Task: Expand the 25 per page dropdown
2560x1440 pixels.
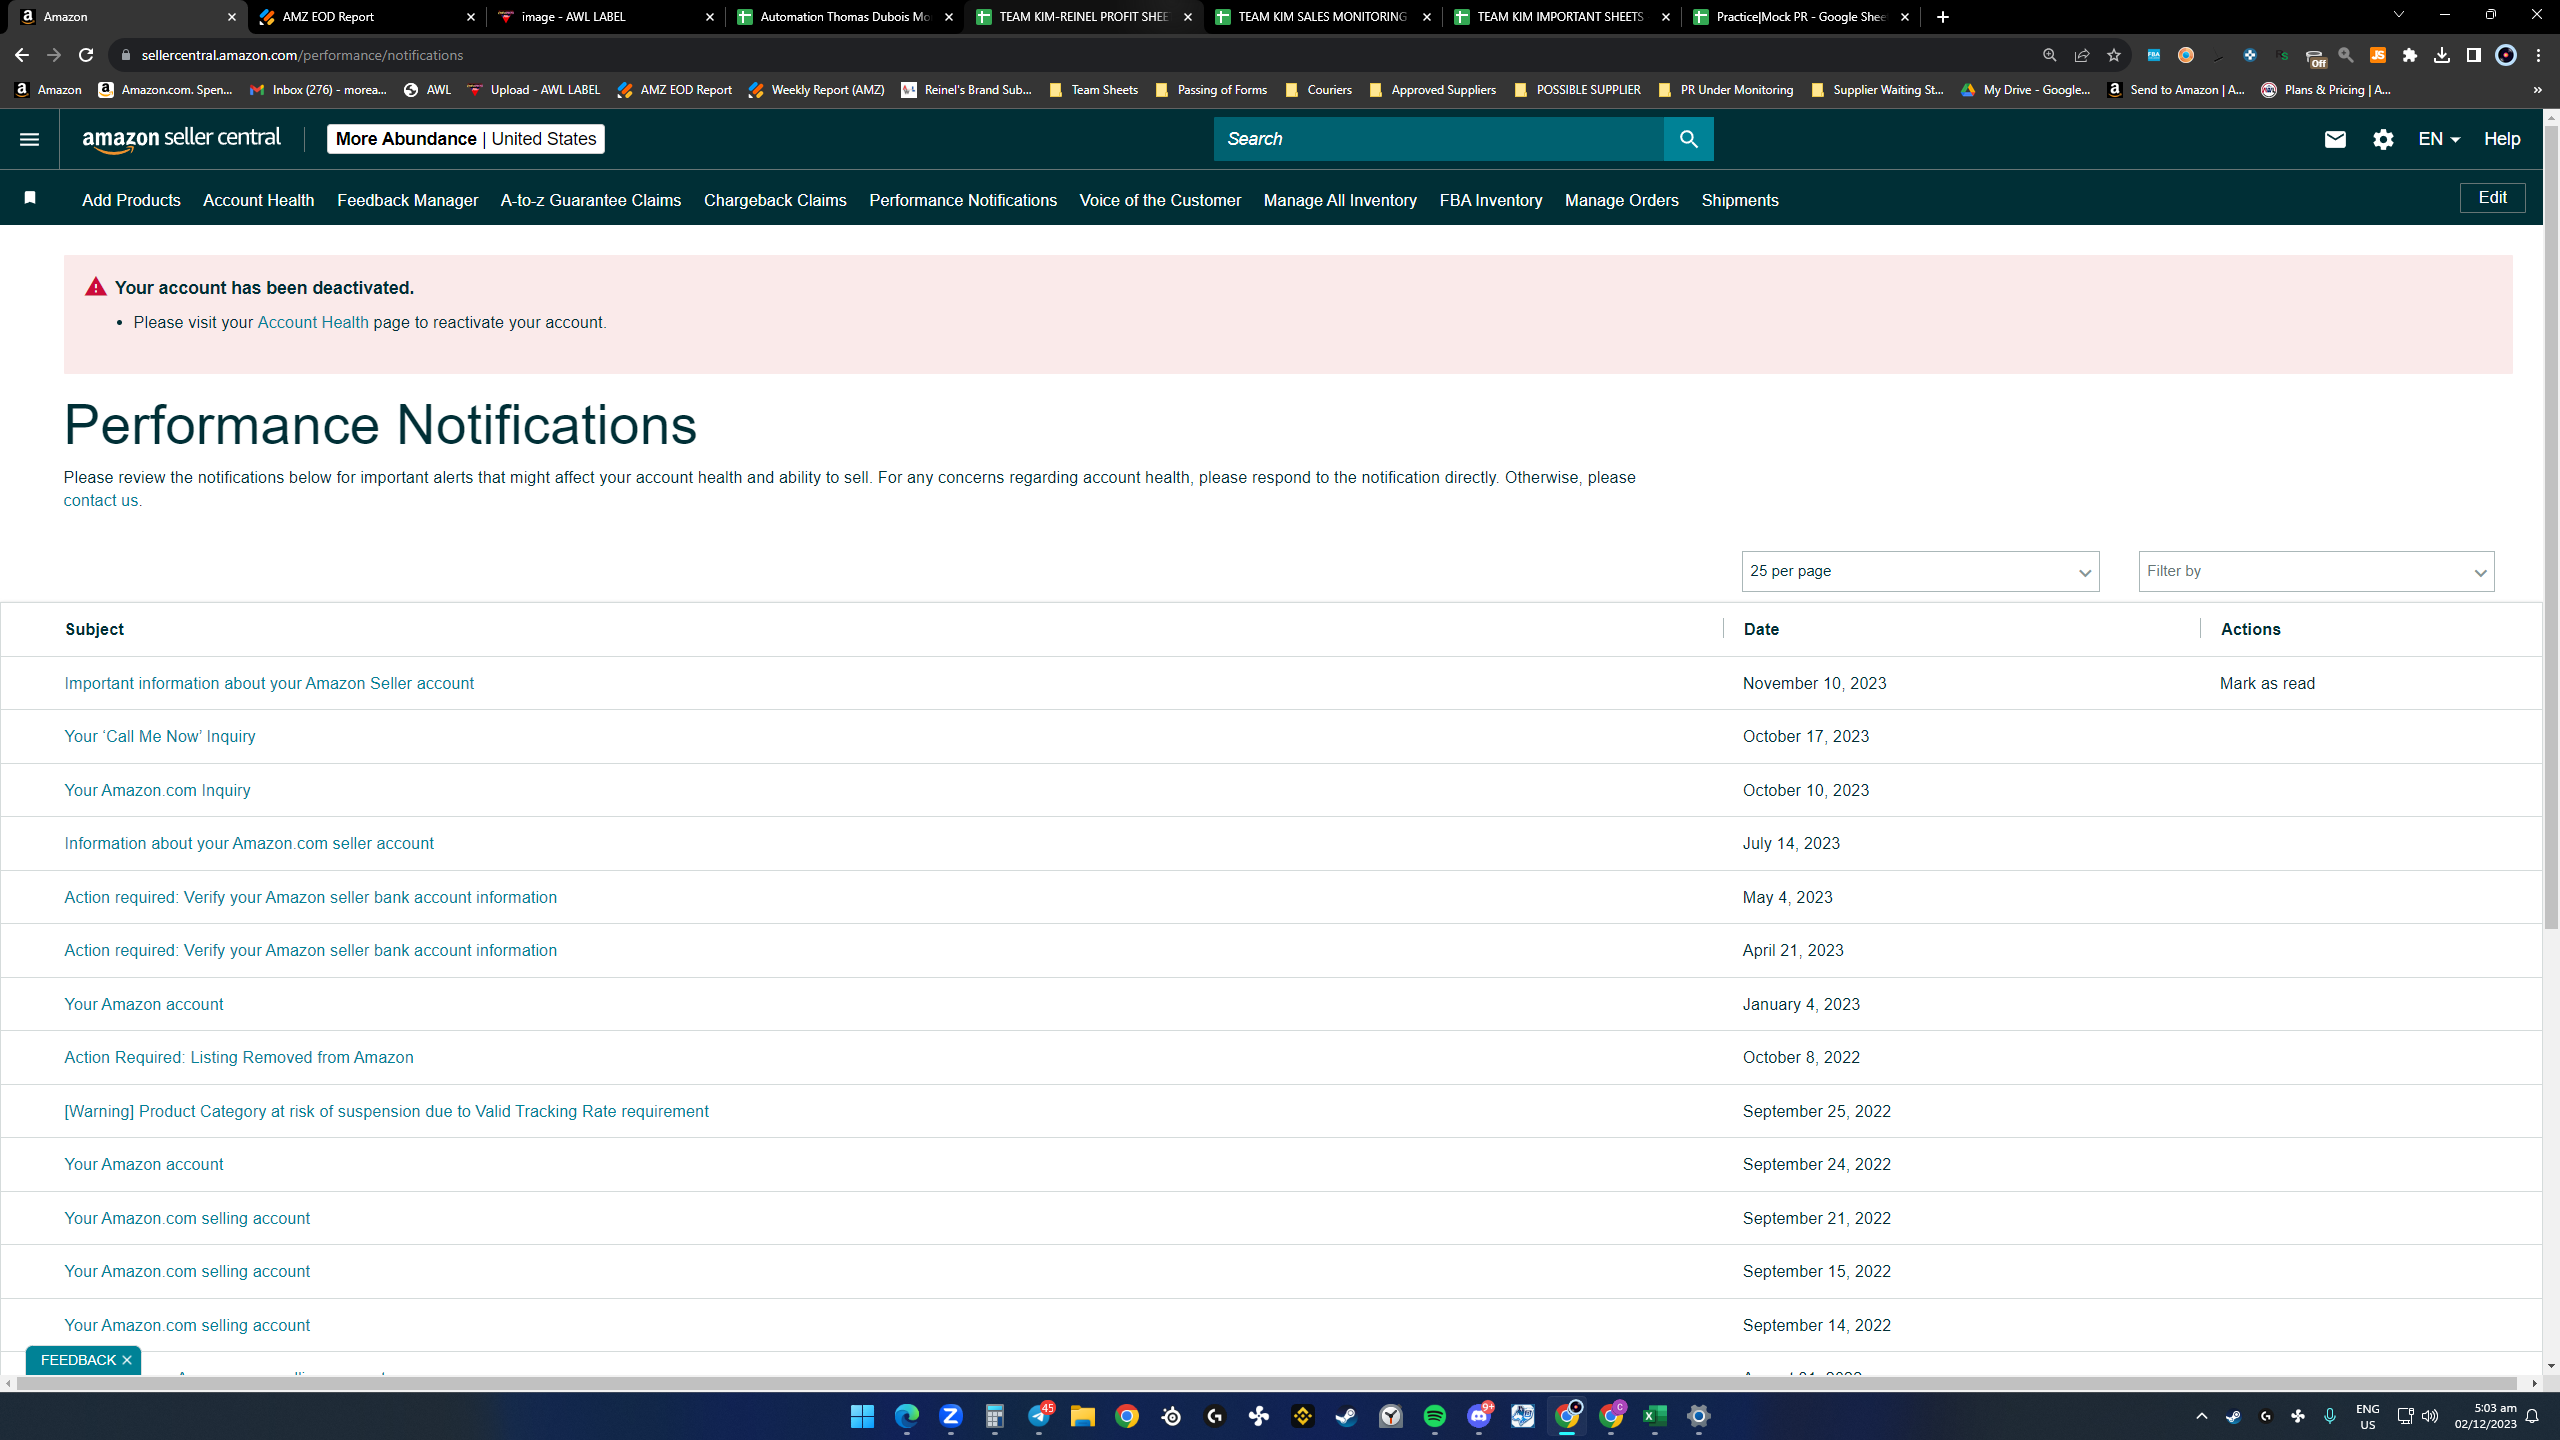Action: coord(1920,571)
